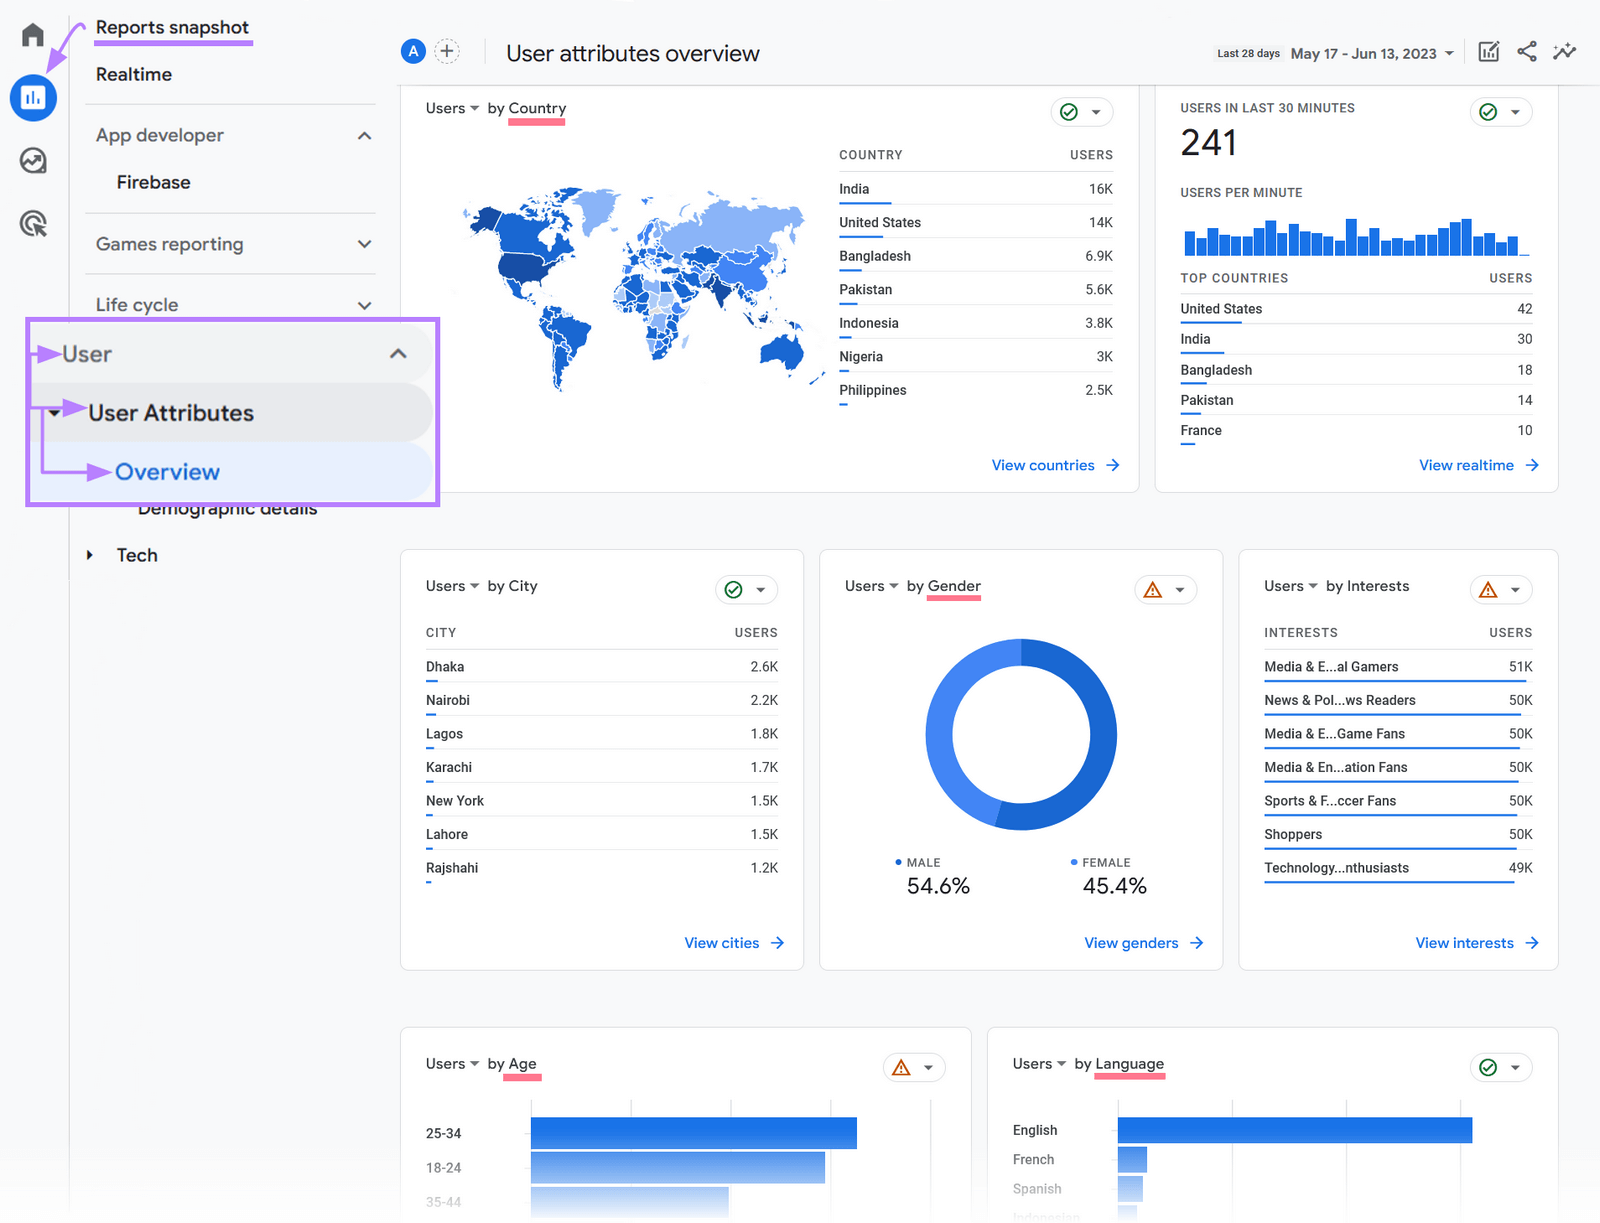Collapse the App developer section
Screen dimensions: 1600x1223
(x=364, y=135)
